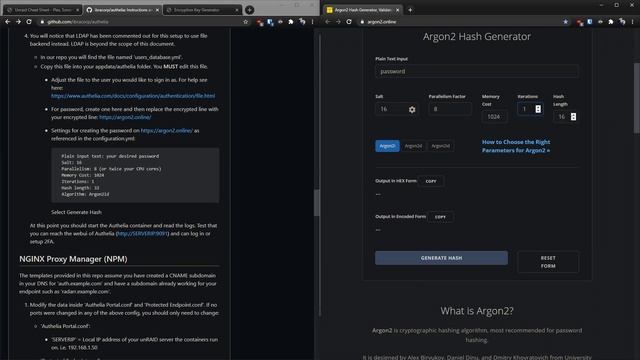The height and width of the screenshot is (360, 640).
Task: Open puzzle-piece Extensions menu in argon2.online window
Action: [611, 22]
